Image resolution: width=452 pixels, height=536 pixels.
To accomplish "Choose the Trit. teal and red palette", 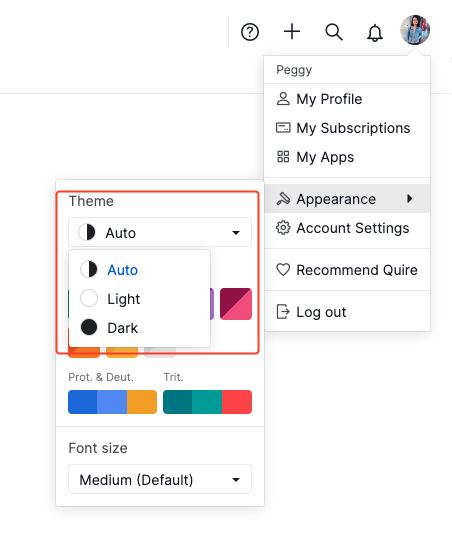I will click(208, 402).
